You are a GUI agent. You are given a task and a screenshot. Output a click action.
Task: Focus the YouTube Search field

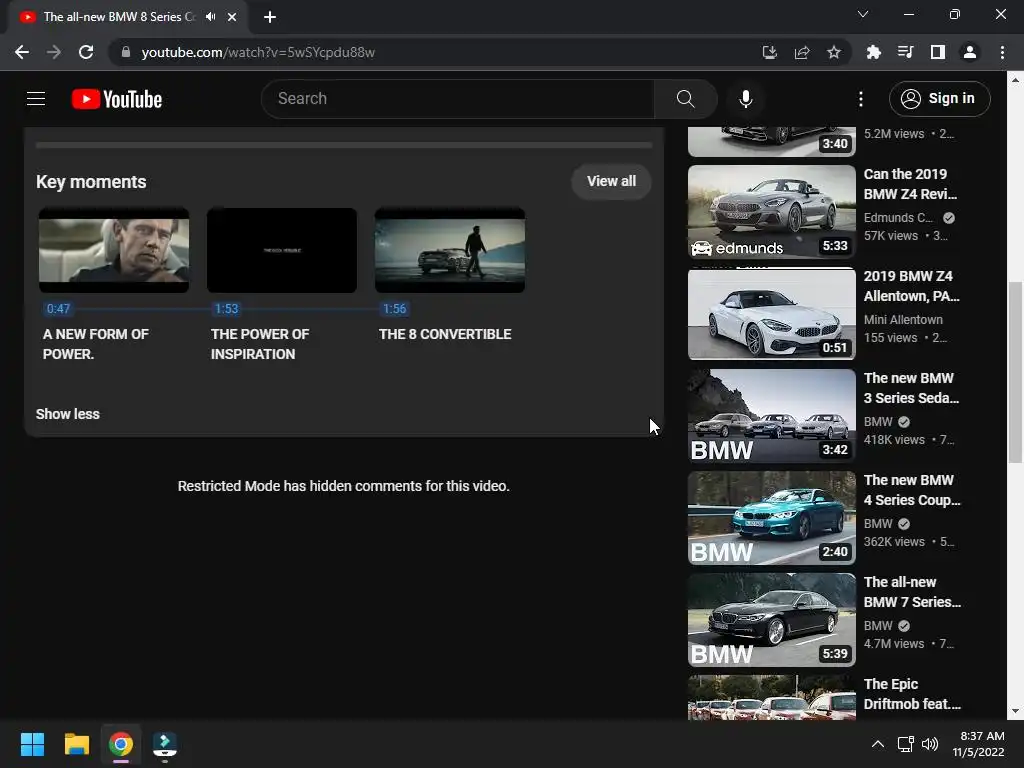pos(458,99)
